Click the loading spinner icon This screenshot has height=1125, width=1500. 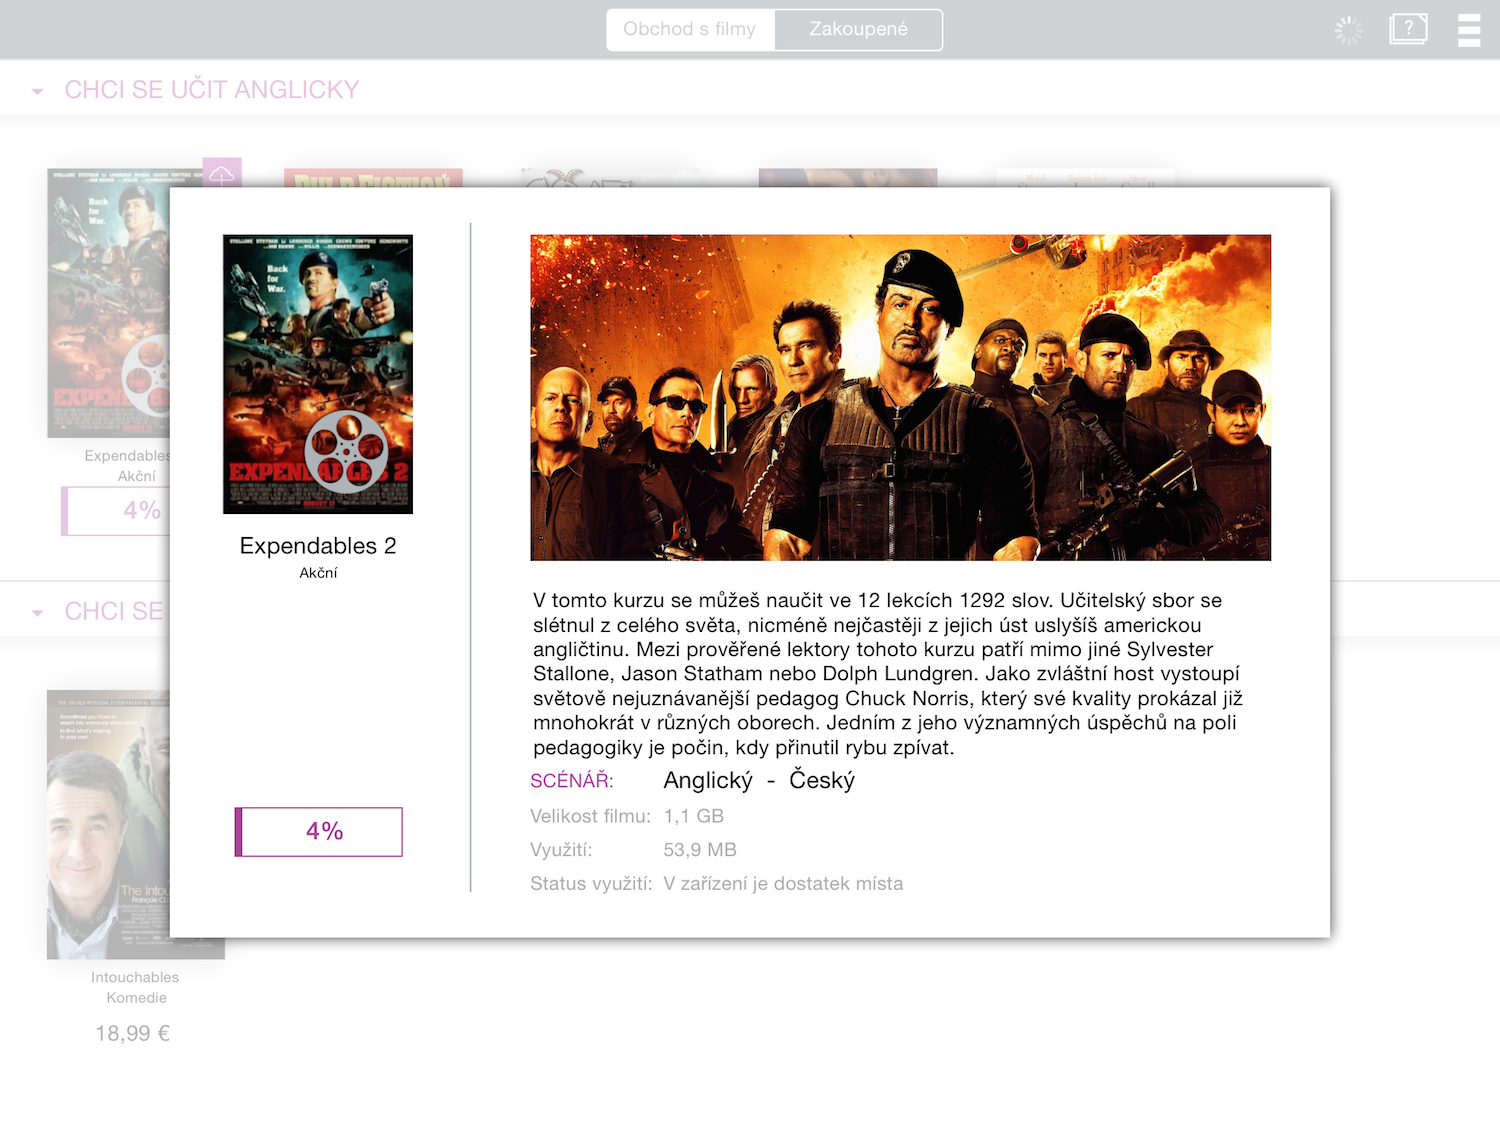pyautogui.click(x=1348, y=30)
